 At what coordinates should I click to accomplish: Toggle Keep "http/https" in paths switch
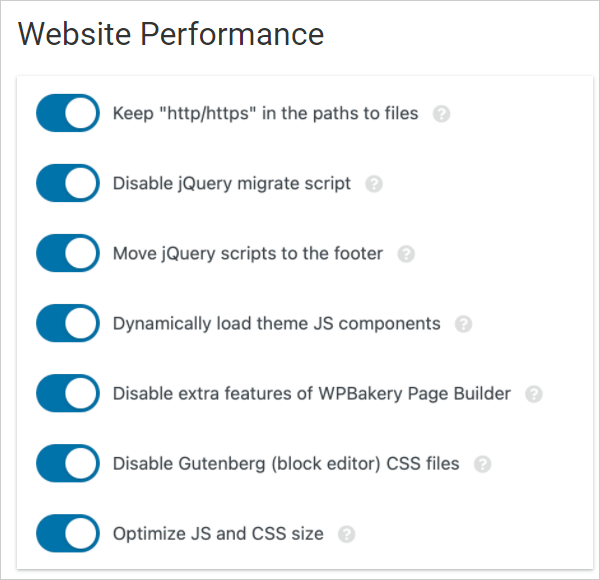[68, 114]
